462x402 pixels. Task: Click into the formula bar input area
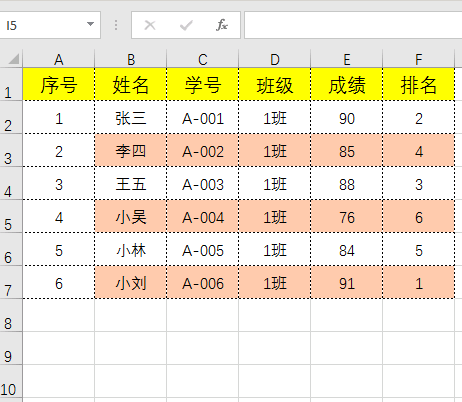353,25
